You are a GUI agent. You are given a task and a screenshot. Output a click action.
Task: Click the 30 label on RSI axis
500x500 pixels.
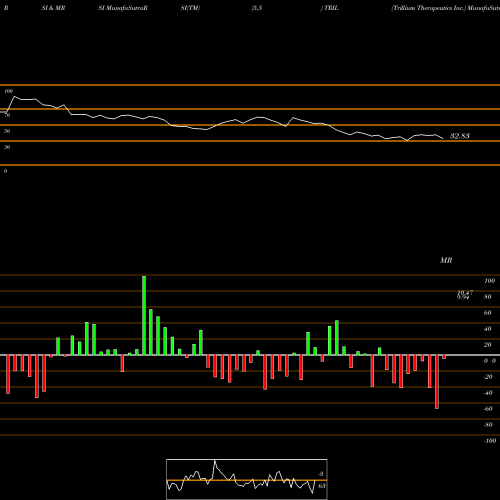(7, 147)
